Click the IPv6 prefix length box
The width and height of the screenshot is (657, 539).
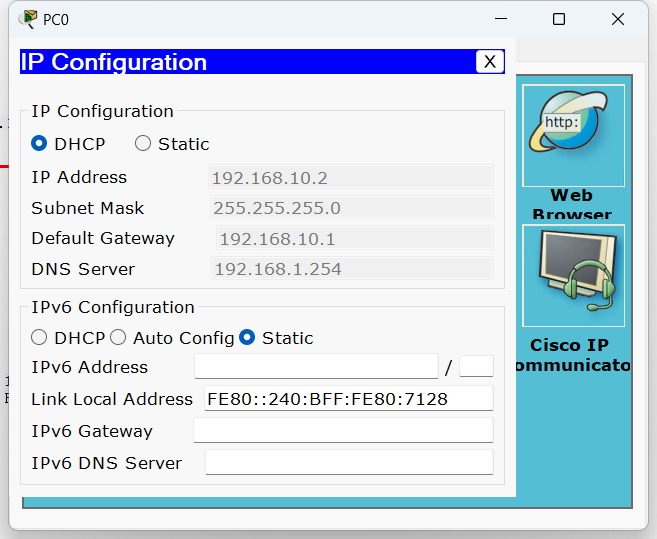476,367
